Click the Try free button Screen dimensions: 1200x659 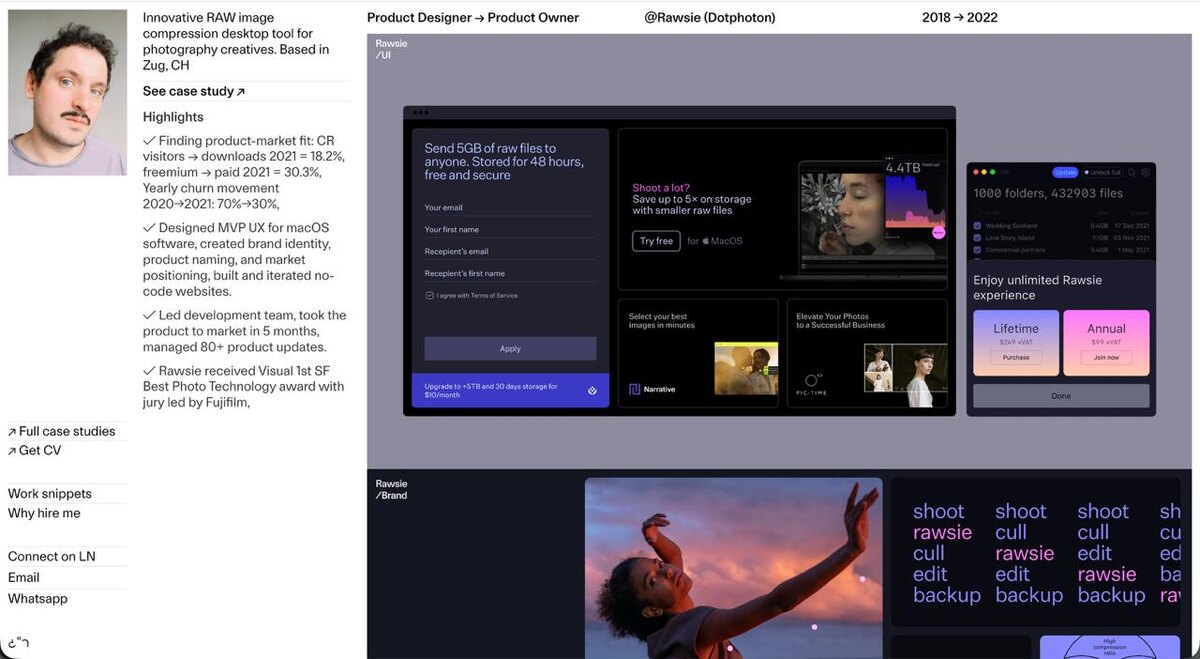(x=656, y=241)
